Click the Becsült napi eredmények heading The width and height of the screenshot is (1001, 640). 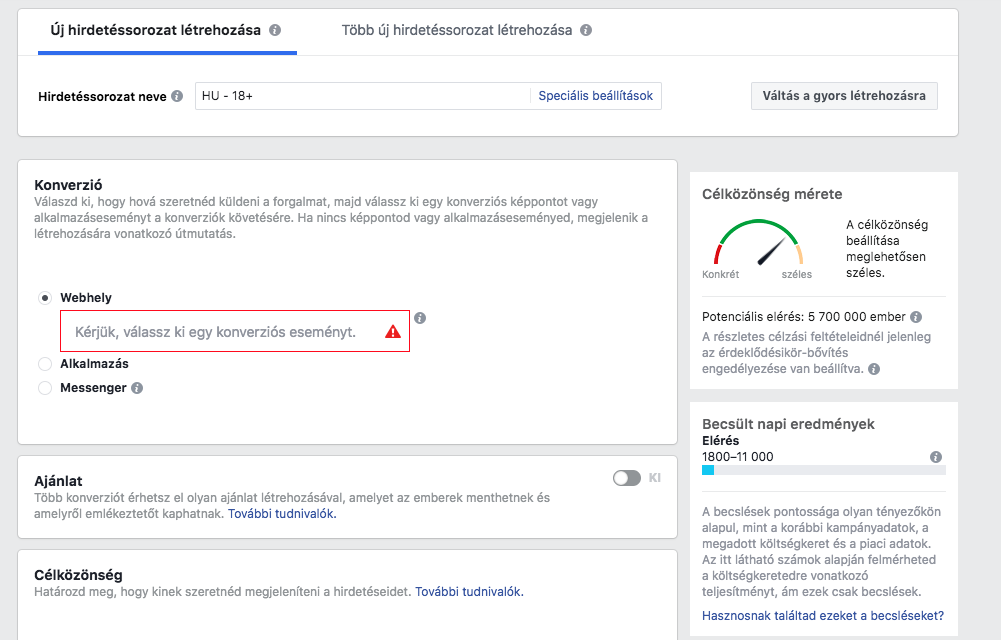click(x=788, y=424)
